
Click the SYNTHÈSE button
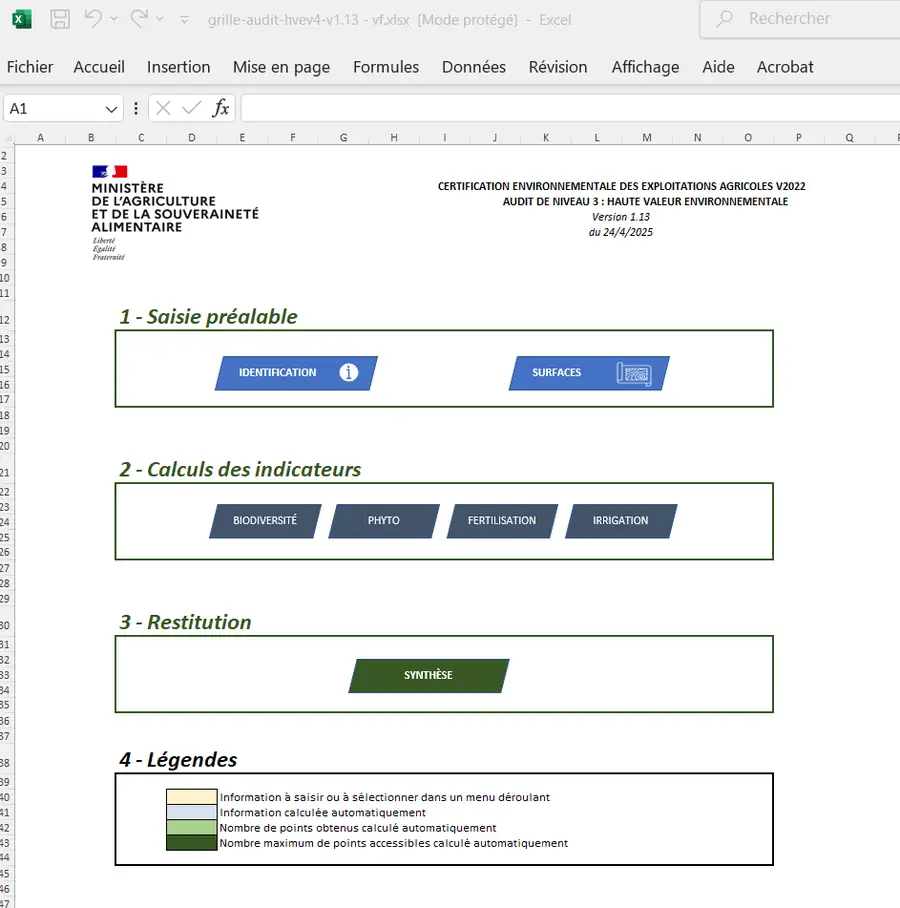(x=429, y=675)
